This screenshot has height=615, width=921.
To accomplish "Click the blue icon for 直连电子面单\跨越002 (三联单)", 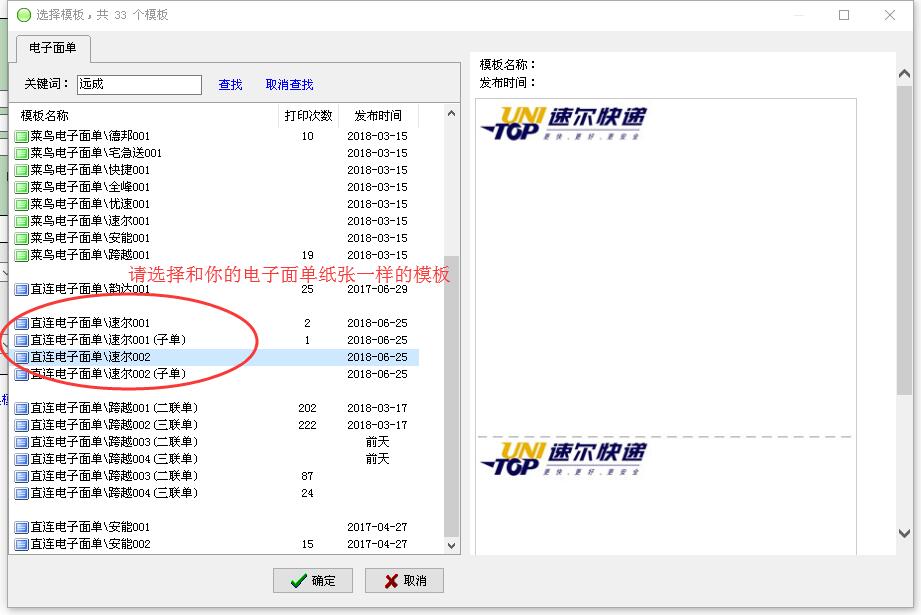I will click(x=22, y=425).
